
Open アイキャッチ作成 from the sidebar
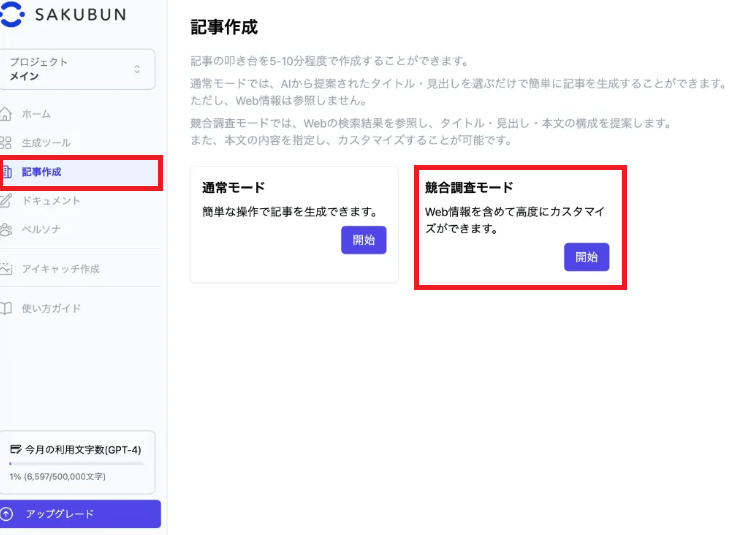click(x=60, y=269)
